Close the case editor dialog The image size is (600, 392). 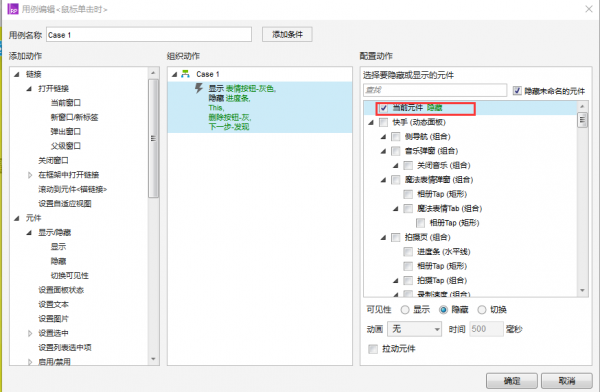[589, 9]
